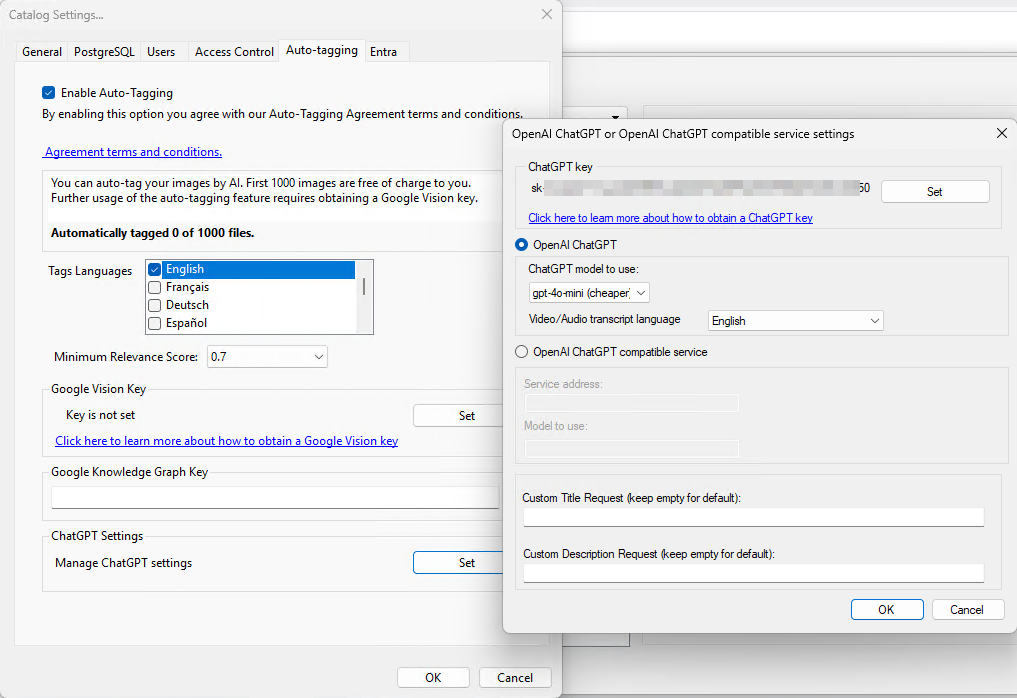Check the Deutsch tag language box
1017x698 pixels.
point(155,305)
